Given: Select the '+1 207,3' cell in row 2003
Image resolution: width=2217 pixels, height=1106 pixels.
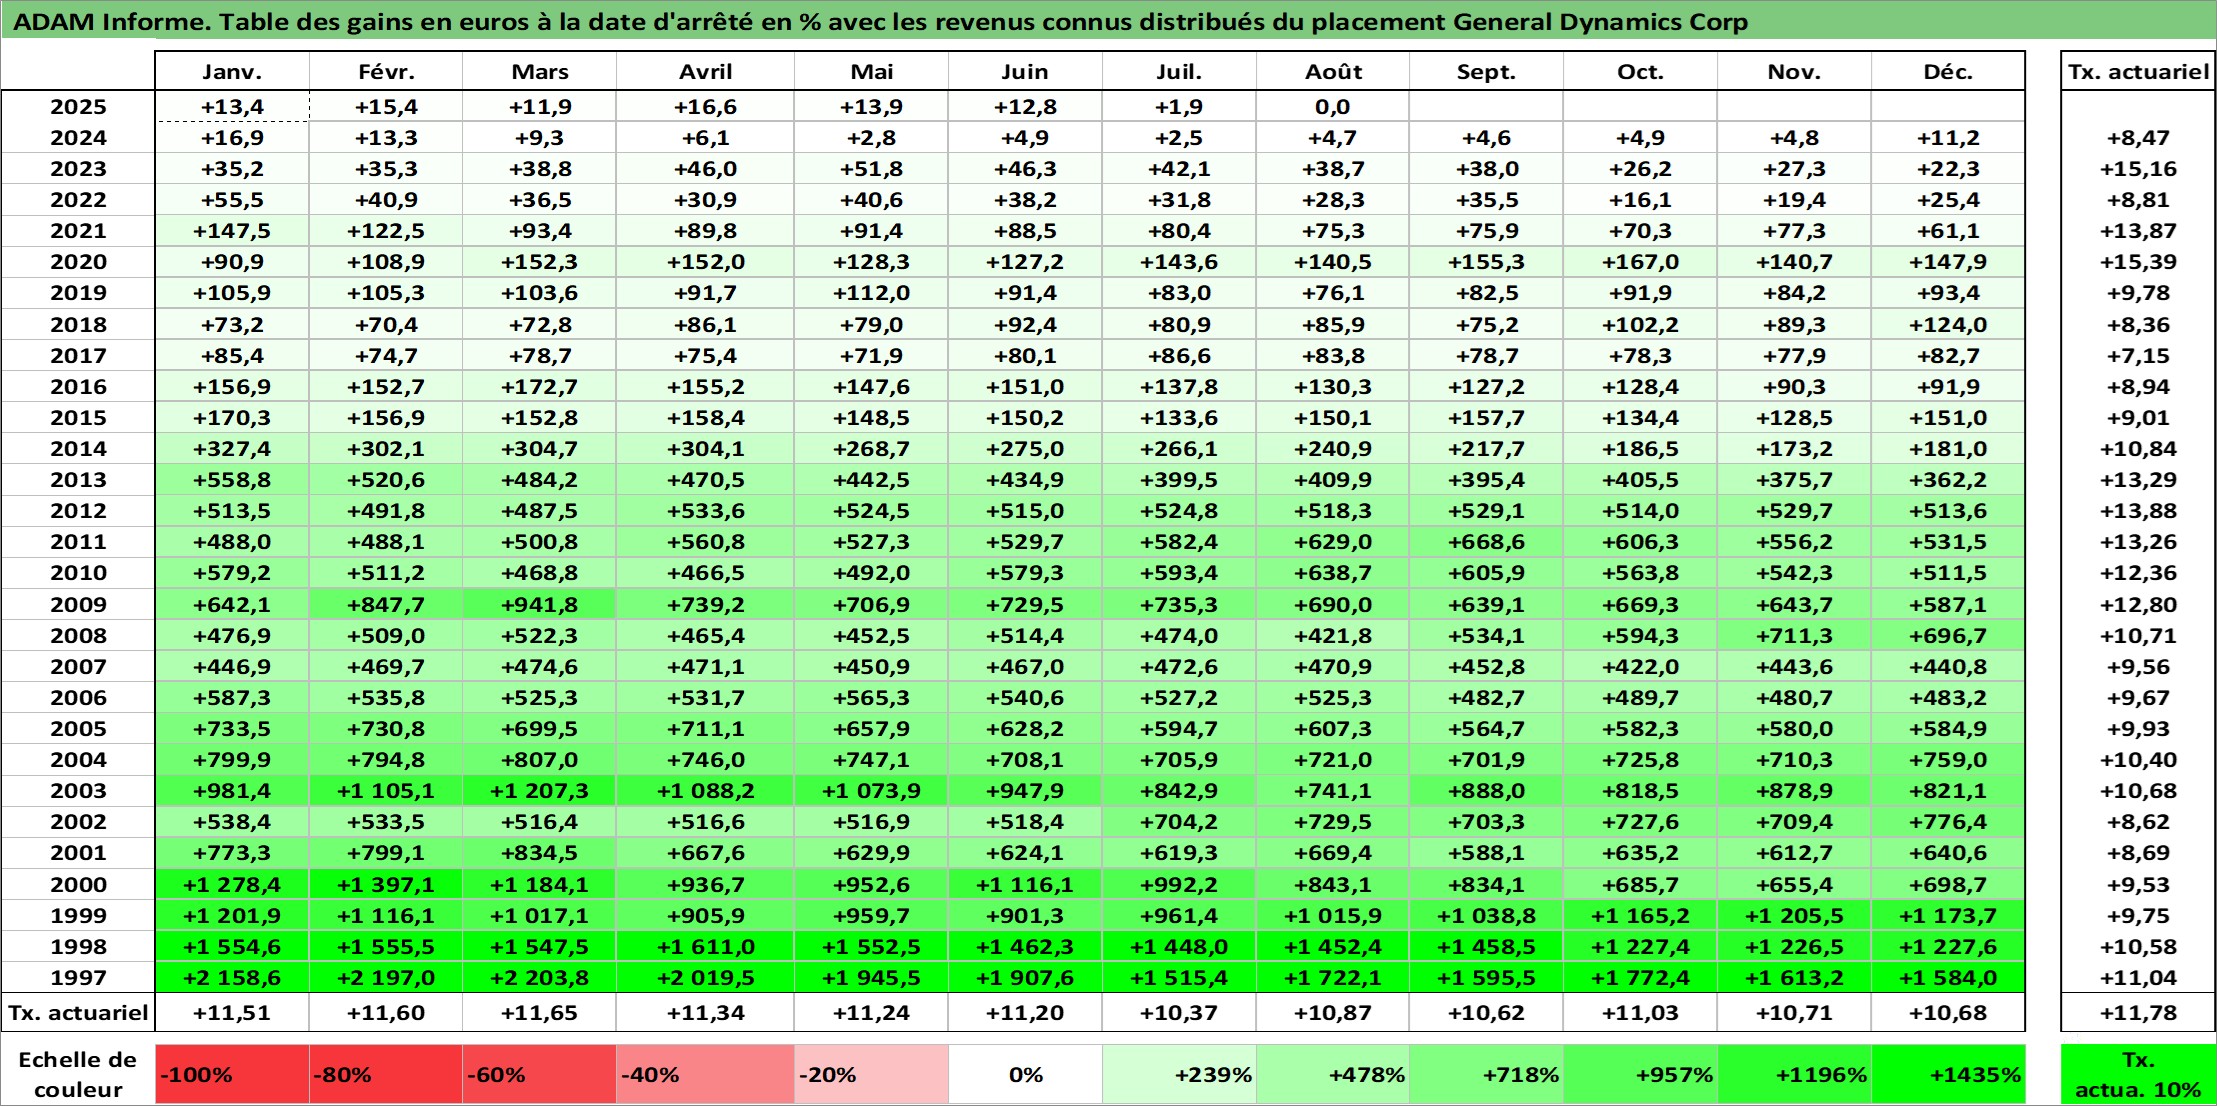Looking at the screenshot, I should pyautogui.click(x=539, y=791).
